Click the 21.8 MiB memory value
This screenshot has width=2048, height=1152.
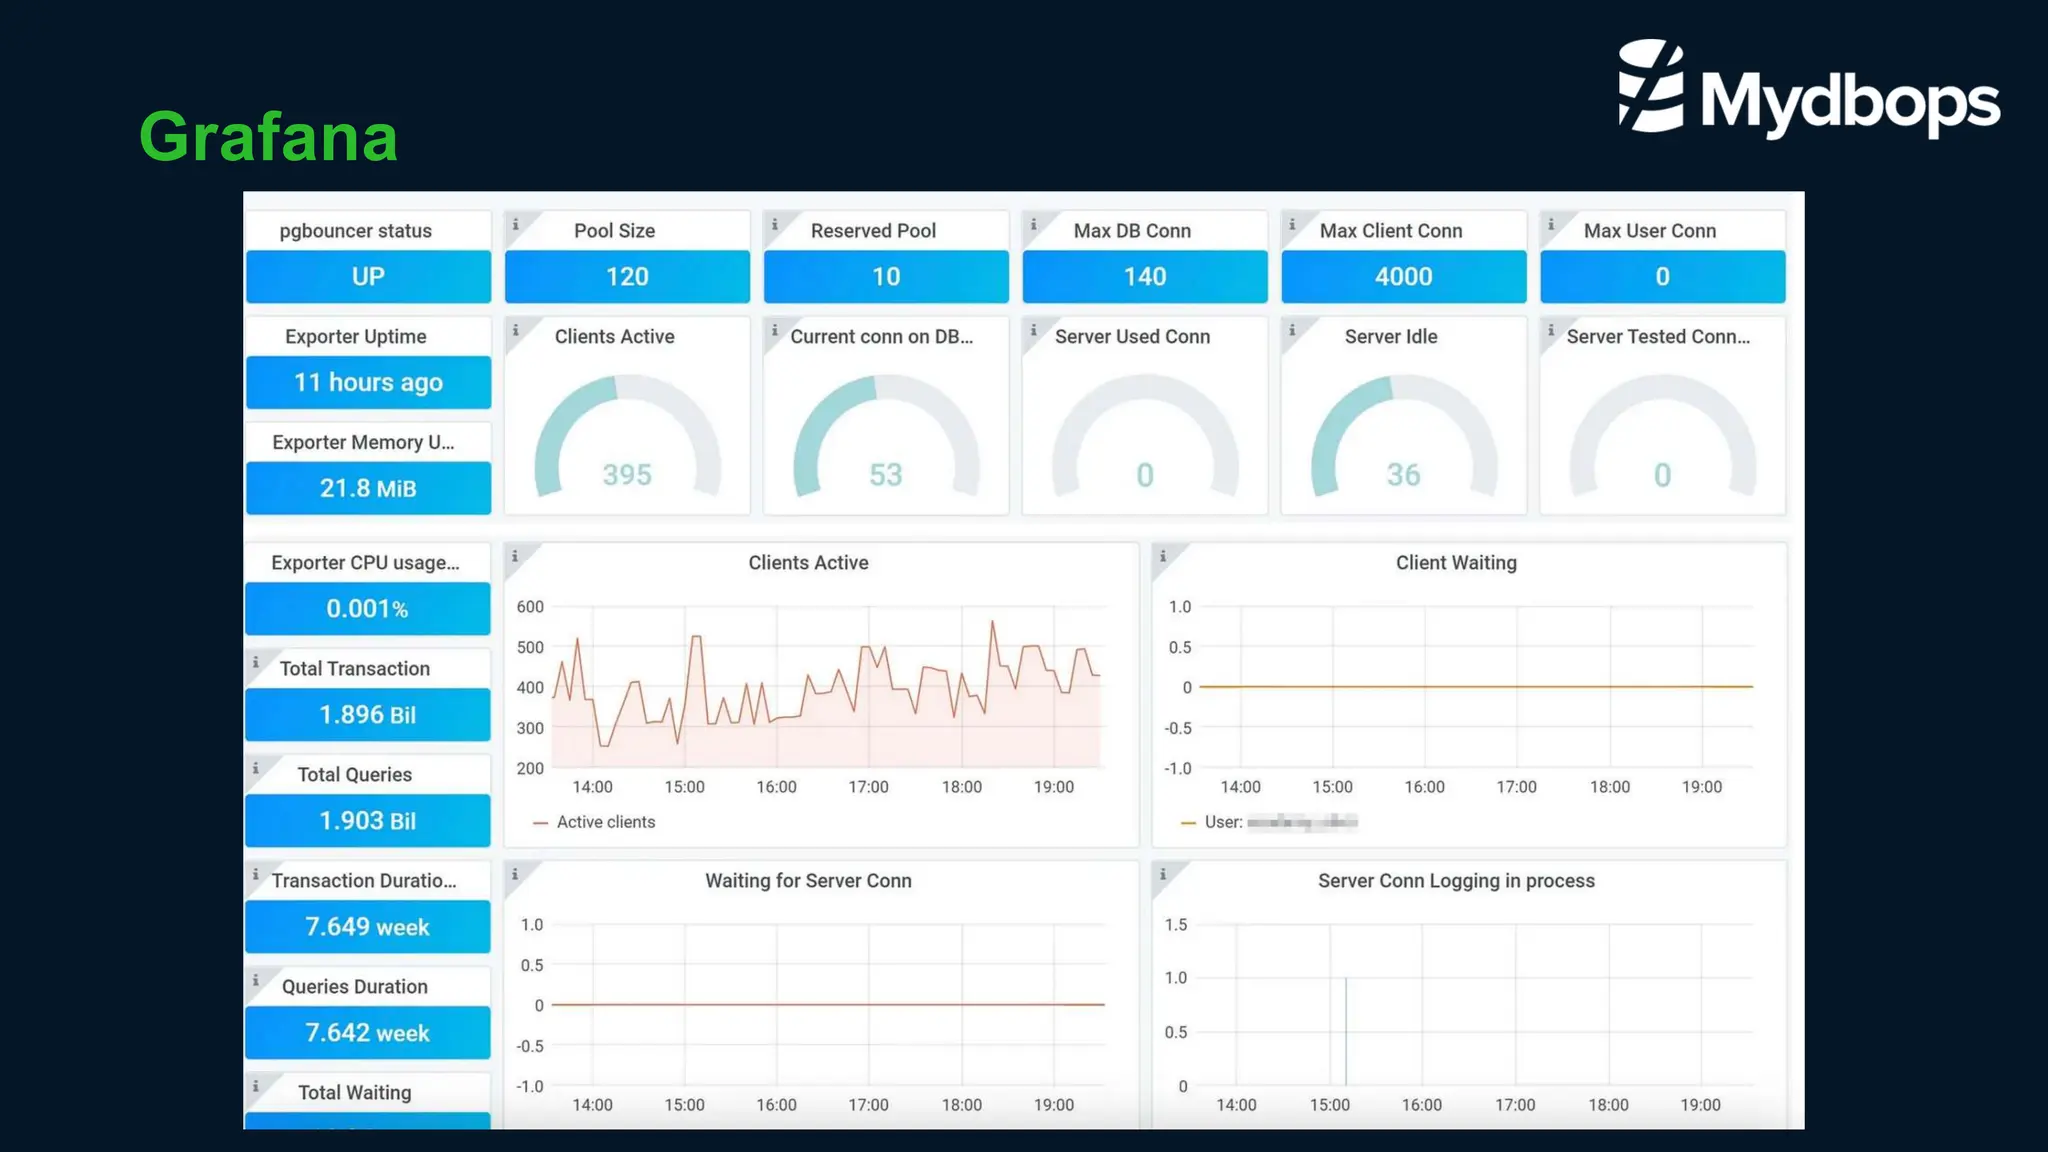coord(368,489)
